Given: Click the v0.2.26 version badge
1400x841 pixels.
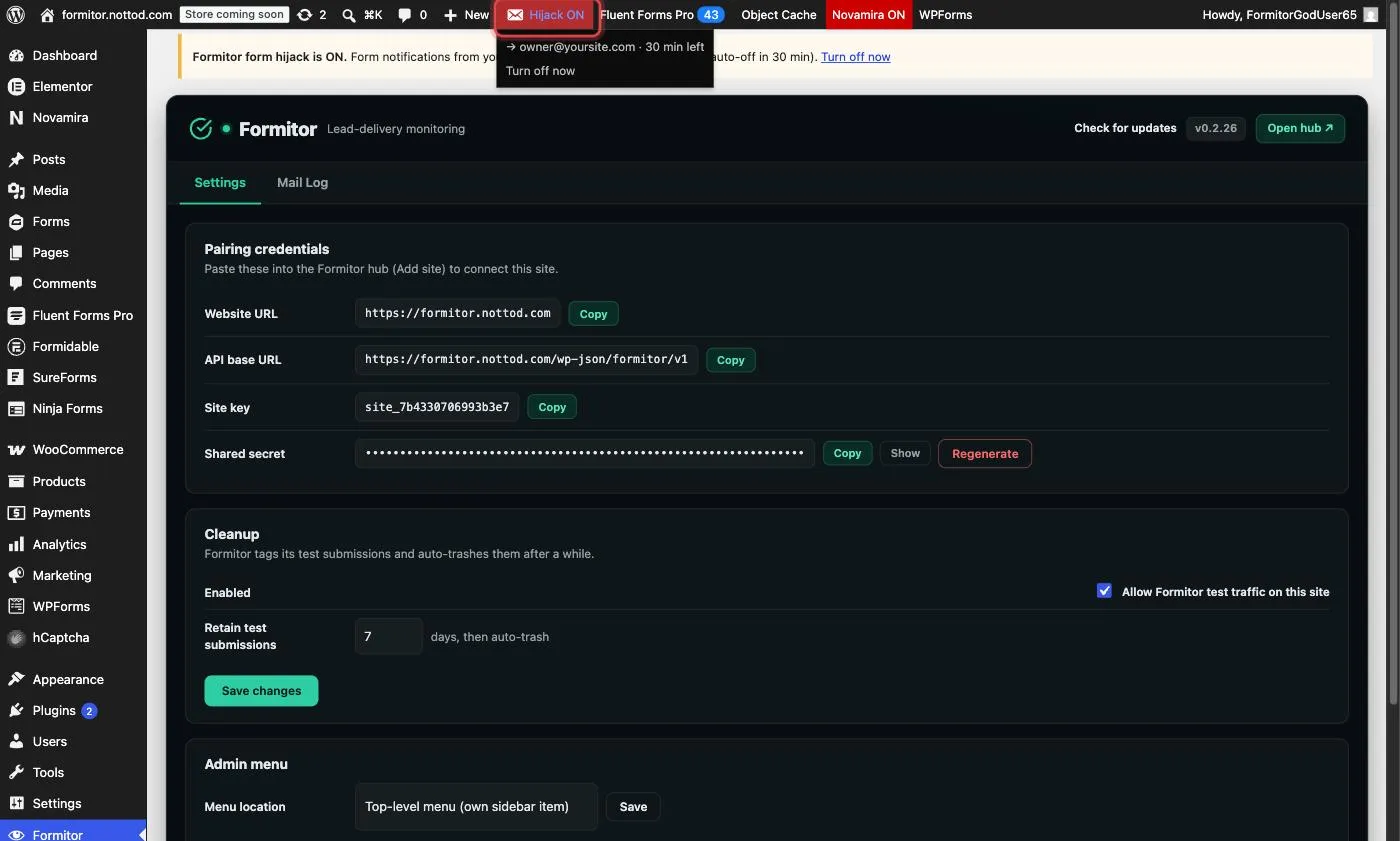Looking at the screenshot, I should tap(1216, 128).
